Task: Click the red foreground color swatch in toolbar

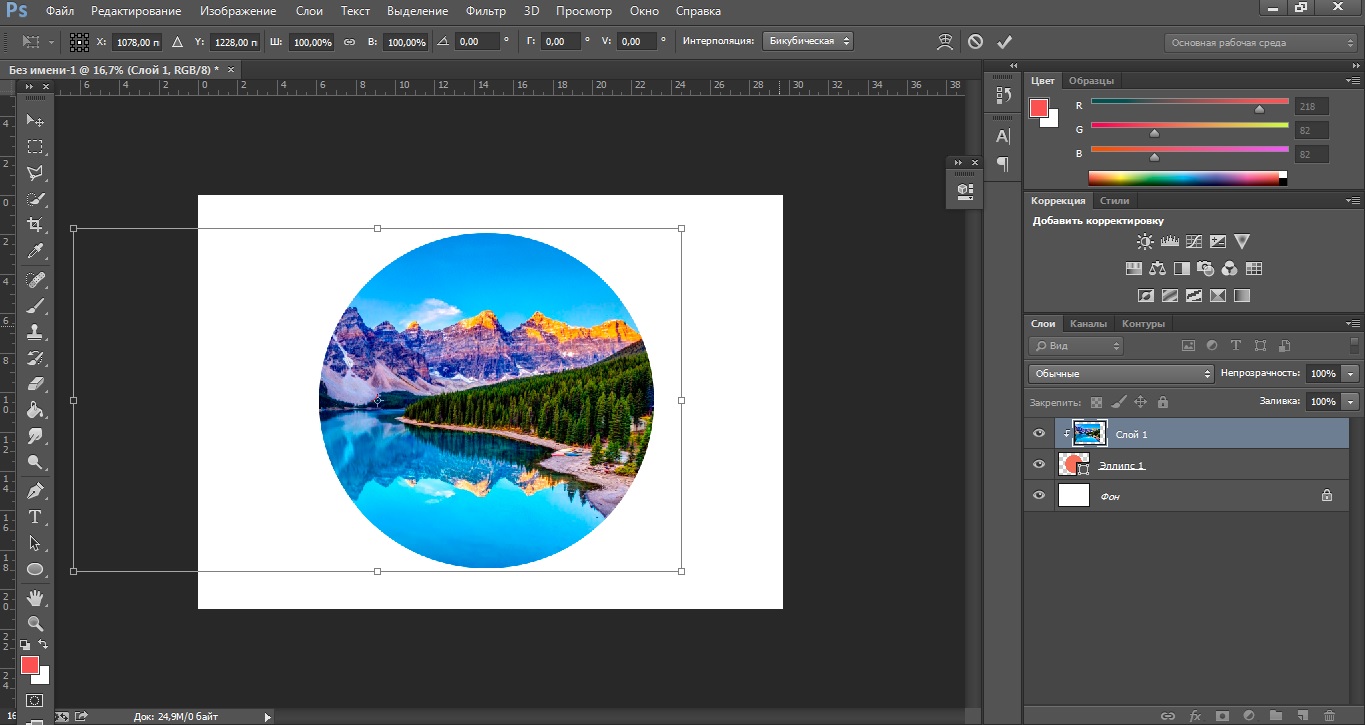Action: (29, 665)
